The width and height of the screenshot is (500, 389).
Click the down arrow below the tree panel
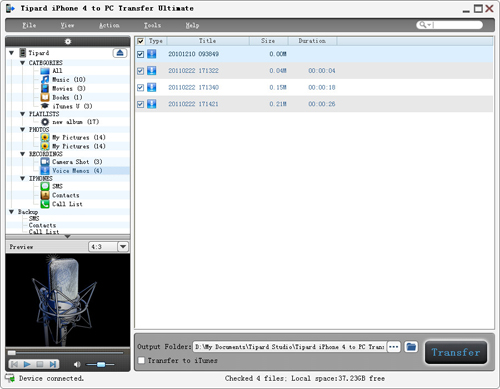coord(68,236)
